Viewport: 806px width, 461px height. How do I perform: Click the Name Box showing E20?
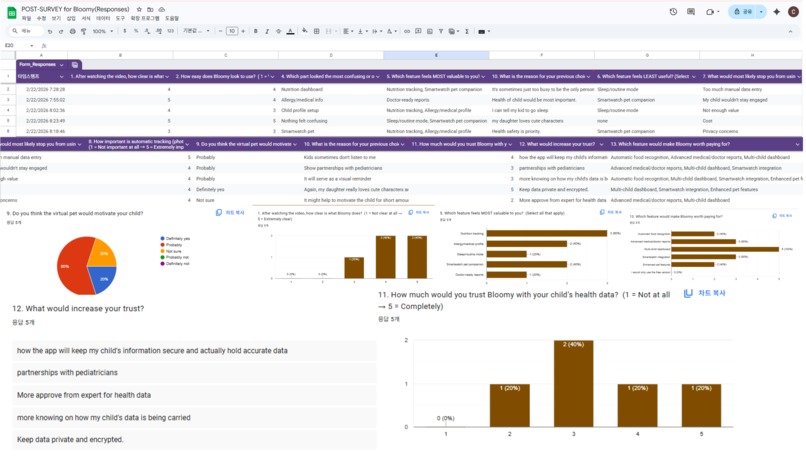pos(19,46)
